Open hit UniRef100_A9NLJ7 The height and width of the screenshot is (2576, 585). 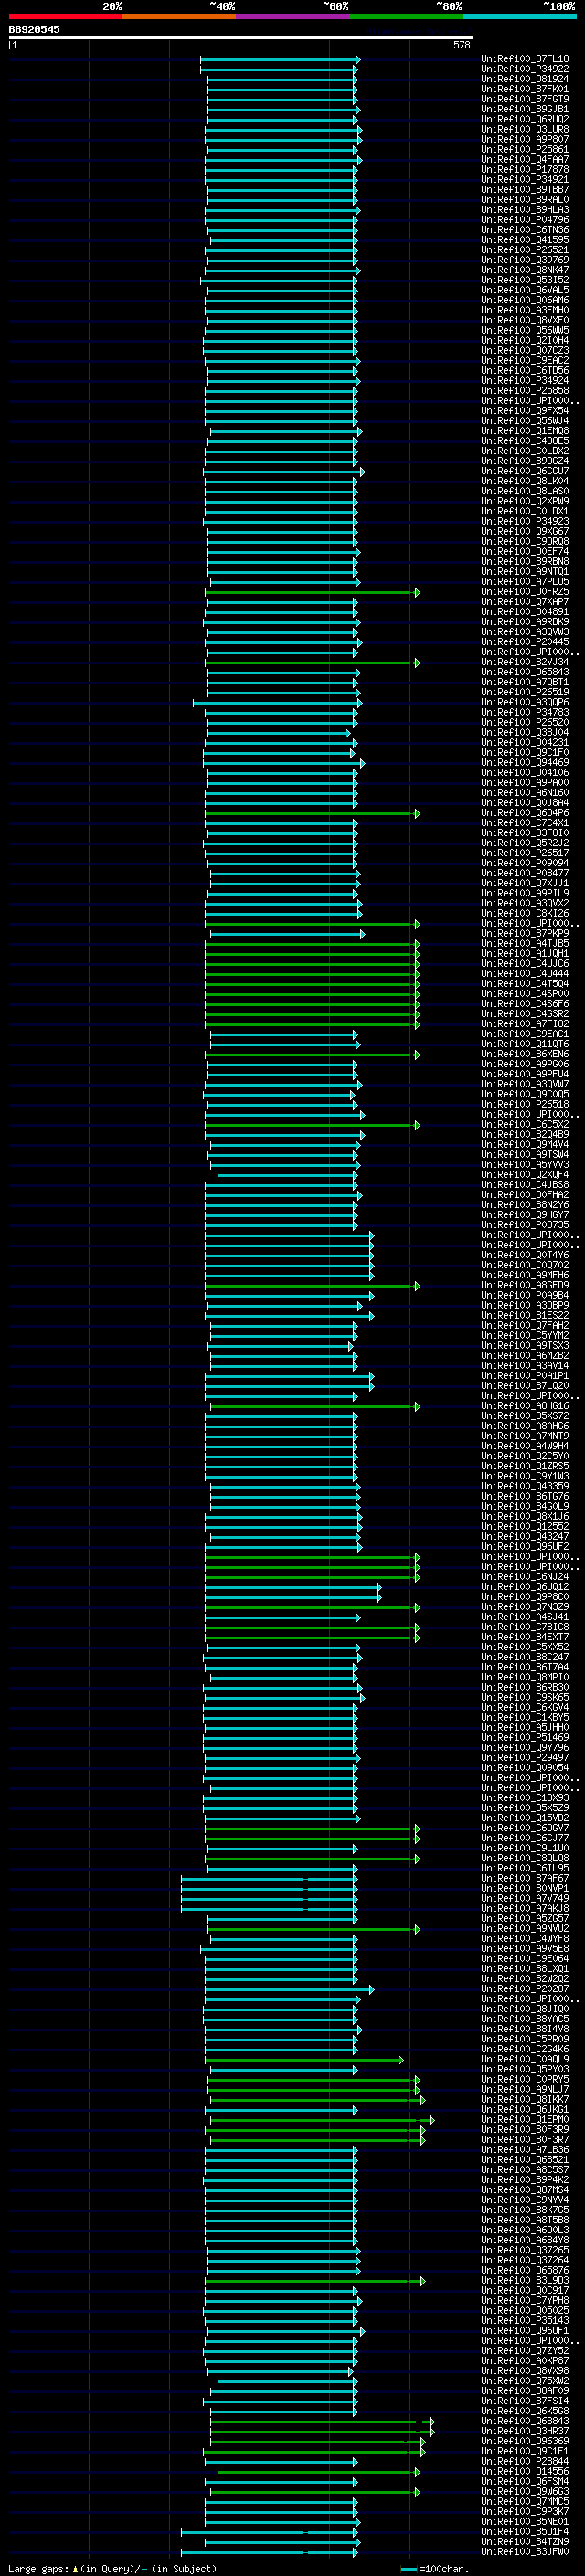pyautogui.click(x=524, y=2089)
